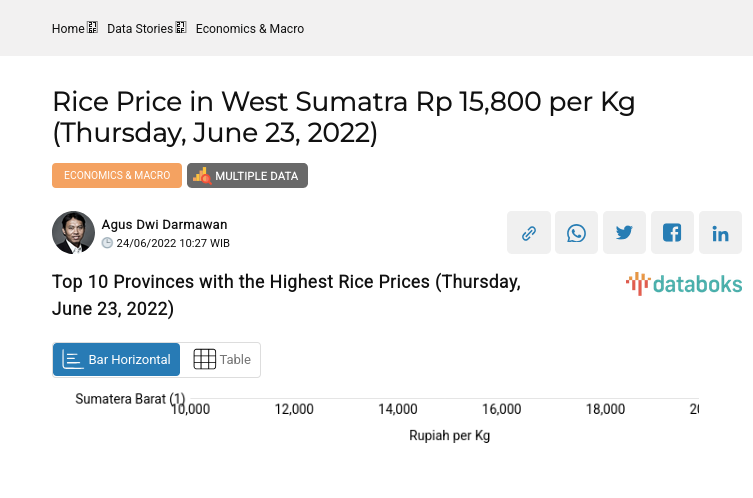Share the article on Twitter
Viewport: 753px width, 498px height.
[625, 233]
